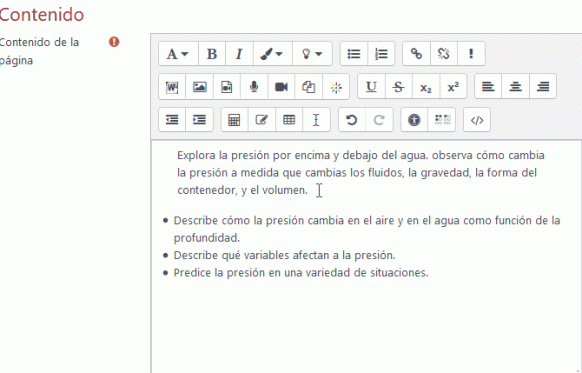Click the required field warning icon
Viewport: 582px width, 373px height.
click(x=114, y=42)
